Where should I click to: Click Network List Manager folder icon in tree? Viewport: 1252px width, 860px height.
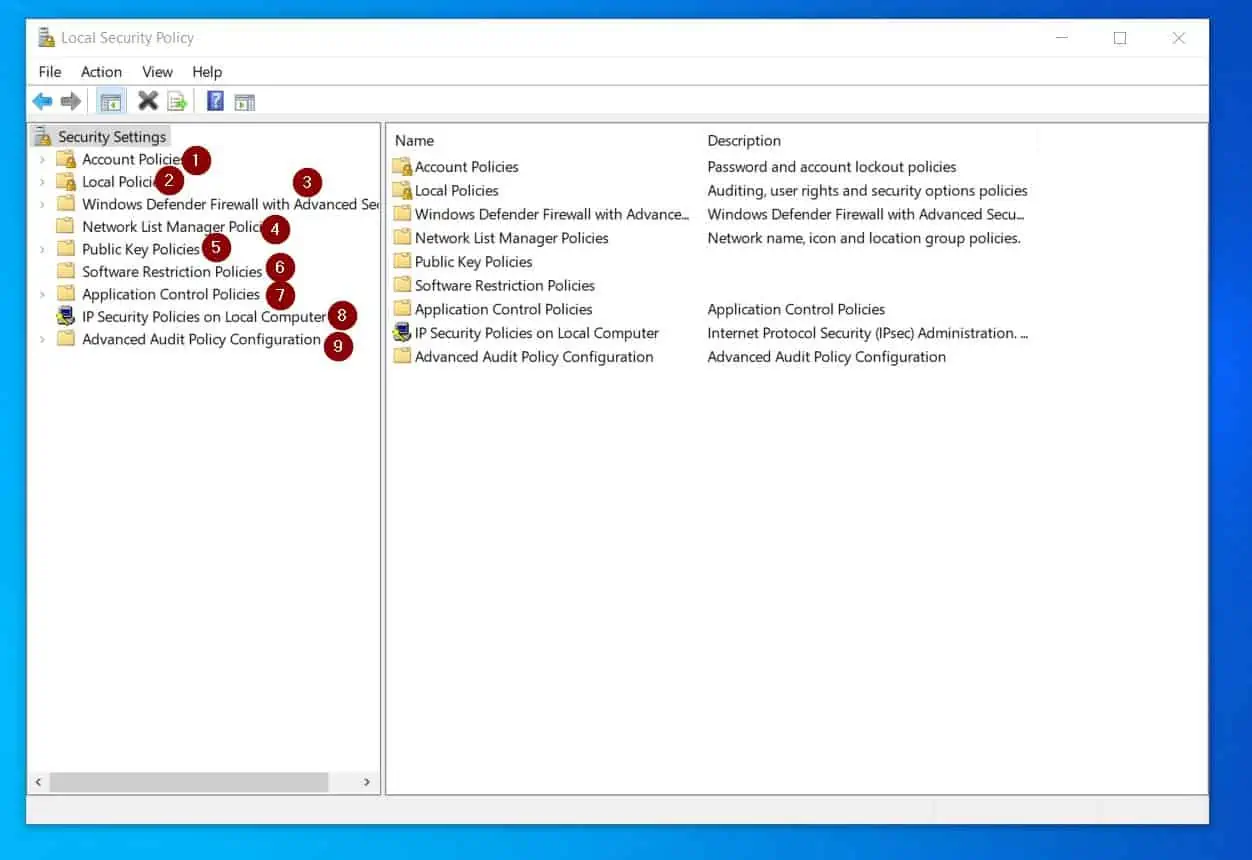[x=66, y=227]
